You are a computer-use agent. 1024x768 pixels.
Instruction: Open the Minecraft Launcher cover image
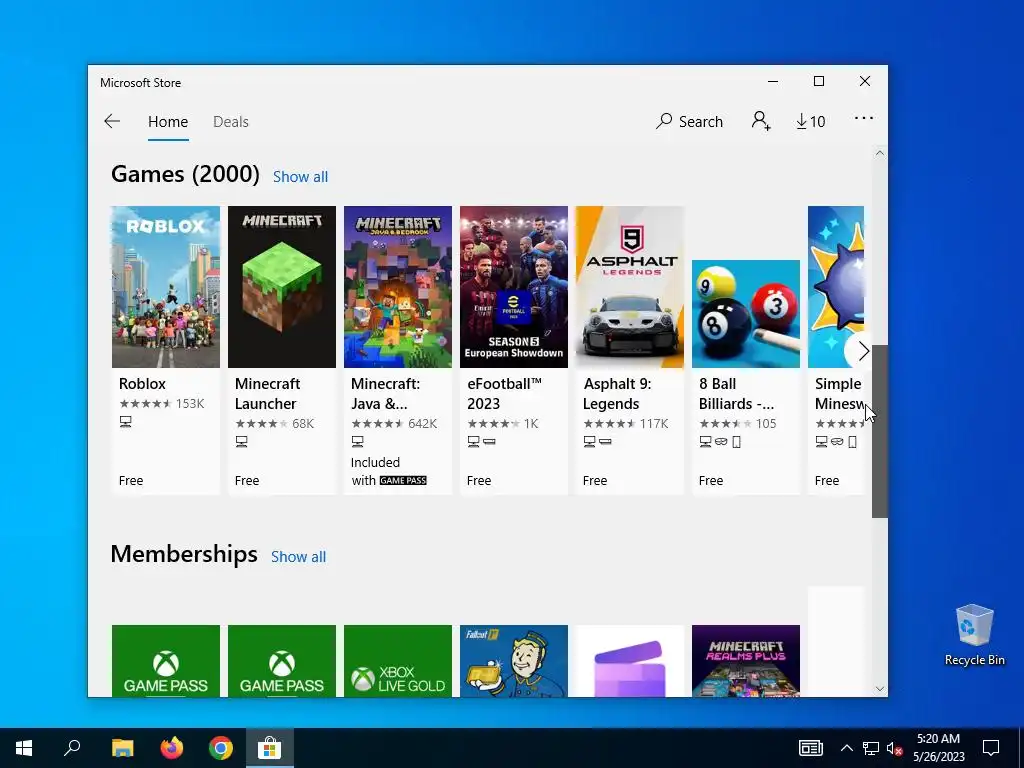tap(281, 287)
